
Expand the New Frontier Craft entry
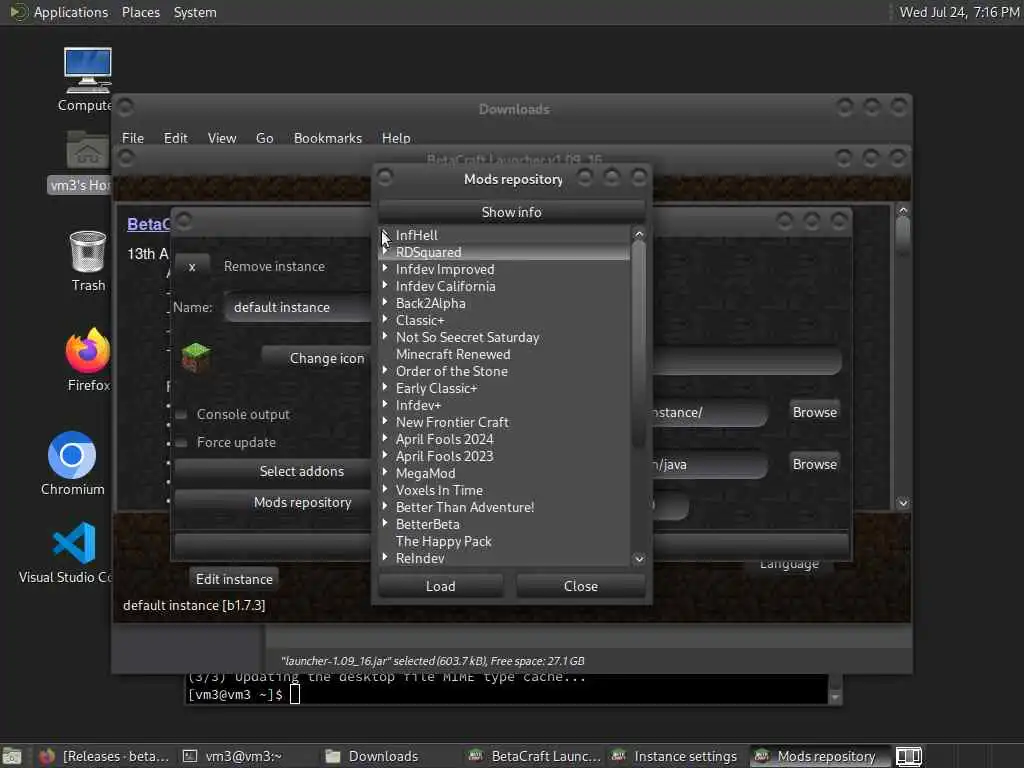pos(385,421)
